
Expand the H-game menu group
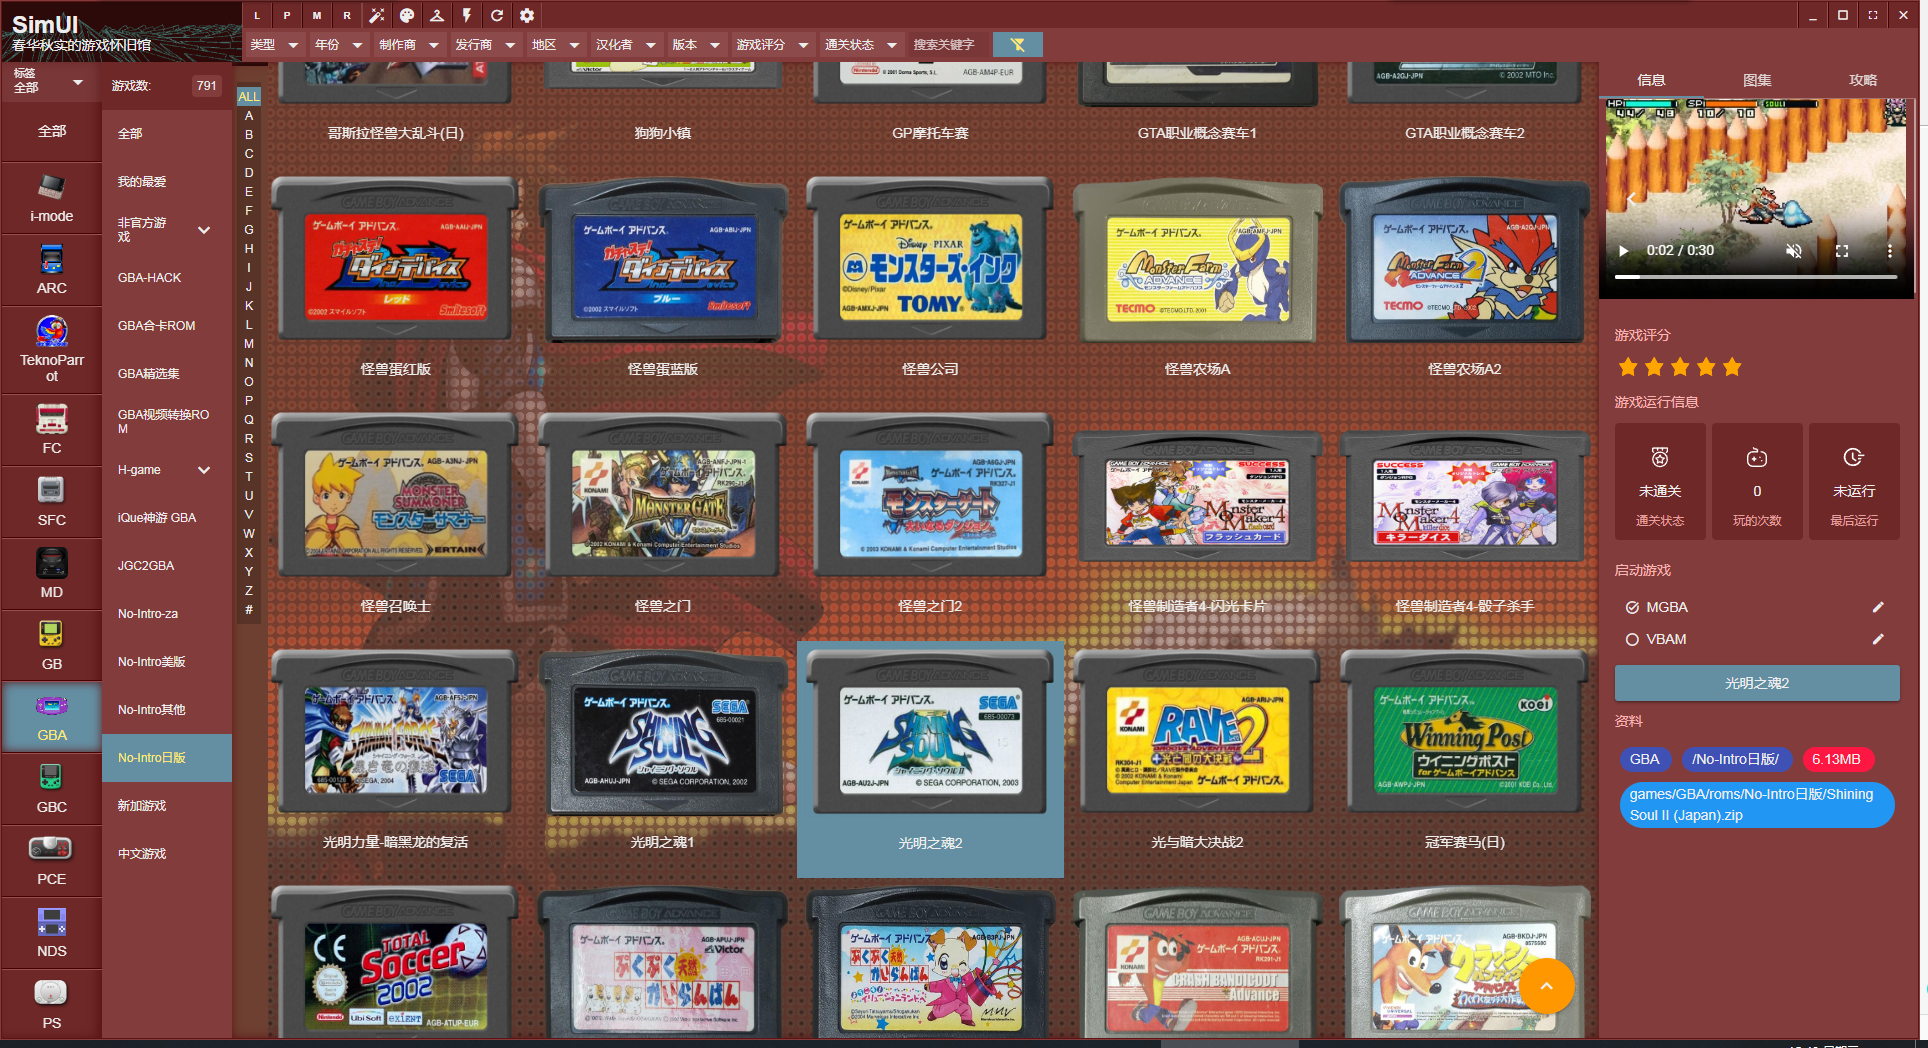click(204, 470)
